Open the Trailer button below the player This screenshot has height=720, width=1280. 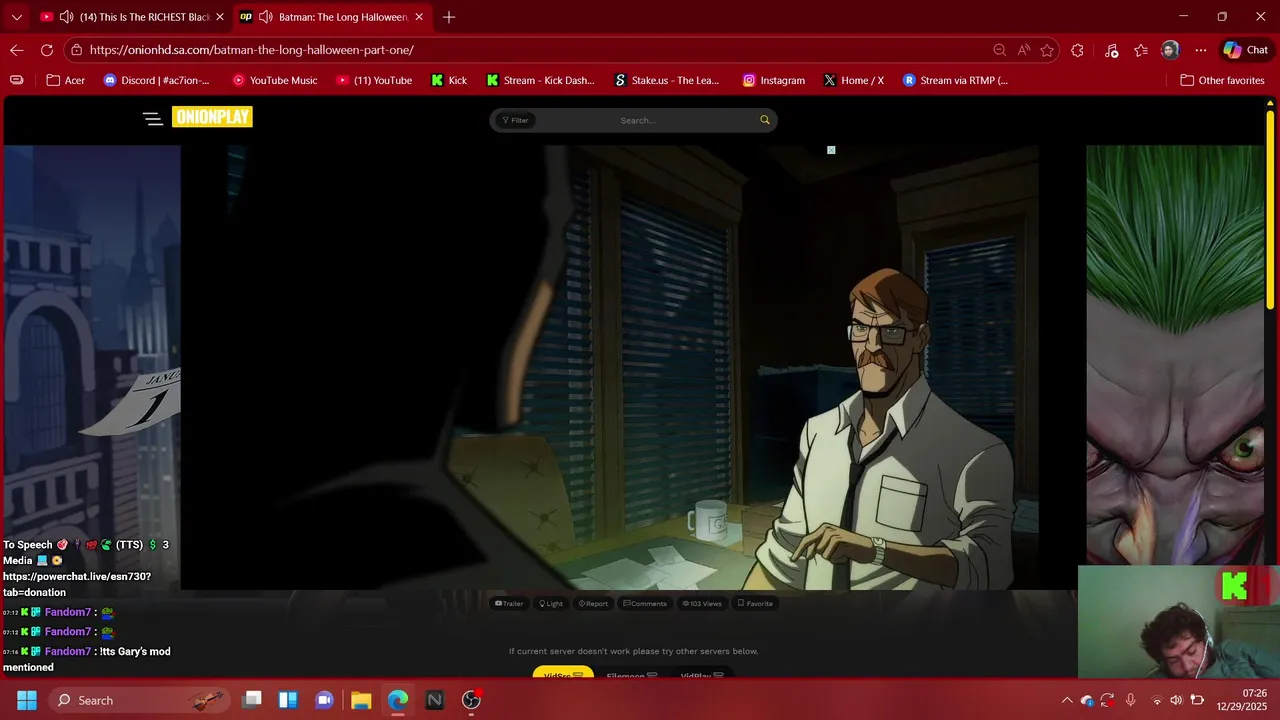click(x=509, y=603)
